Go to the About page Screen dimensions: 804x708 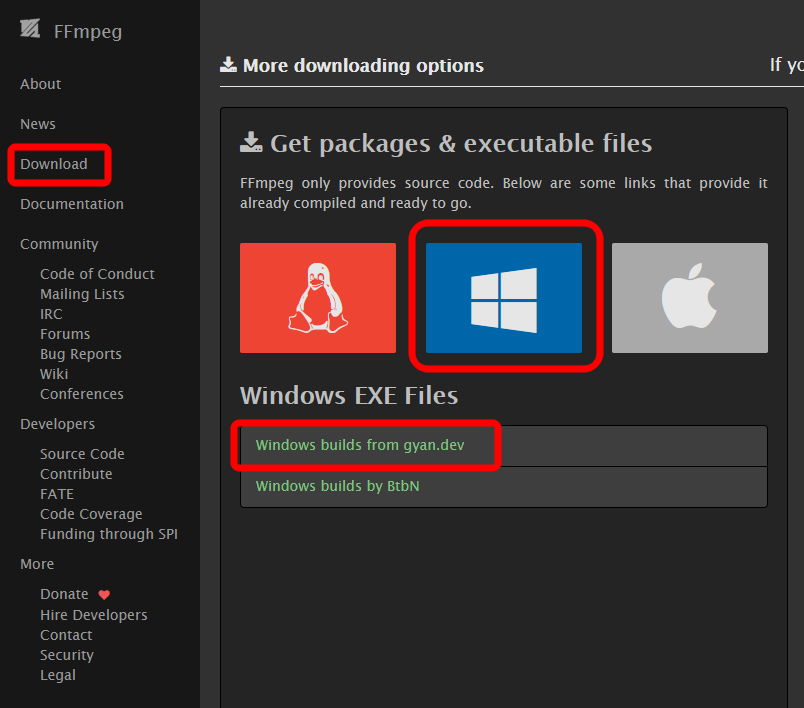[x=41, y=84]
